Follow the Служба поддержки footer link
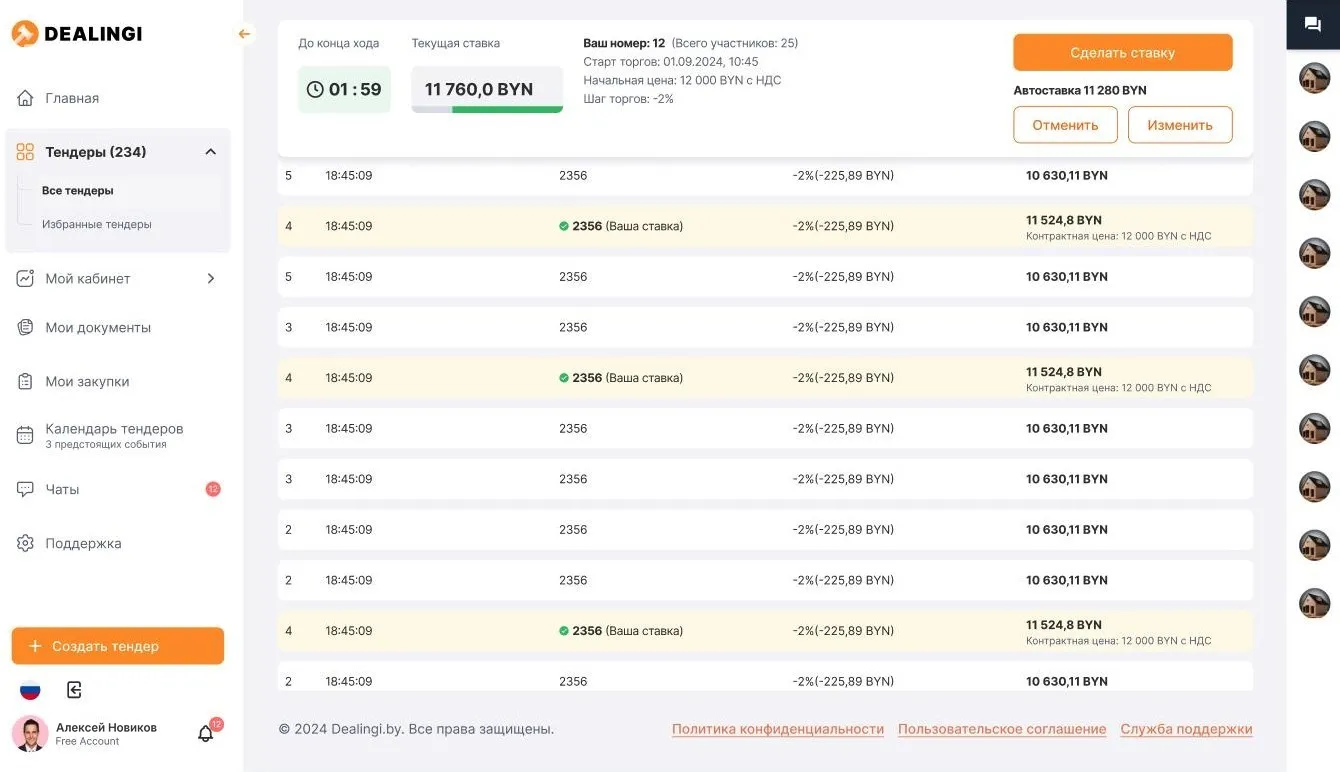This screenshot has width=1340, height=772. click(1186, 729)
